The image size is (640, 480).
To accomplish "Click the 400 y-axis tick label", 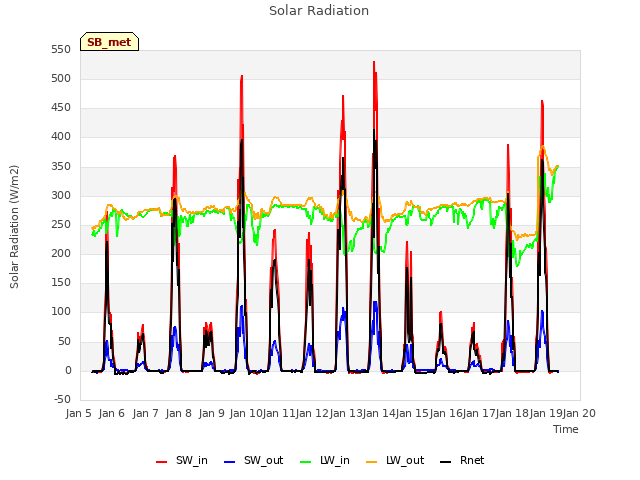I will (x=61, y=137).
